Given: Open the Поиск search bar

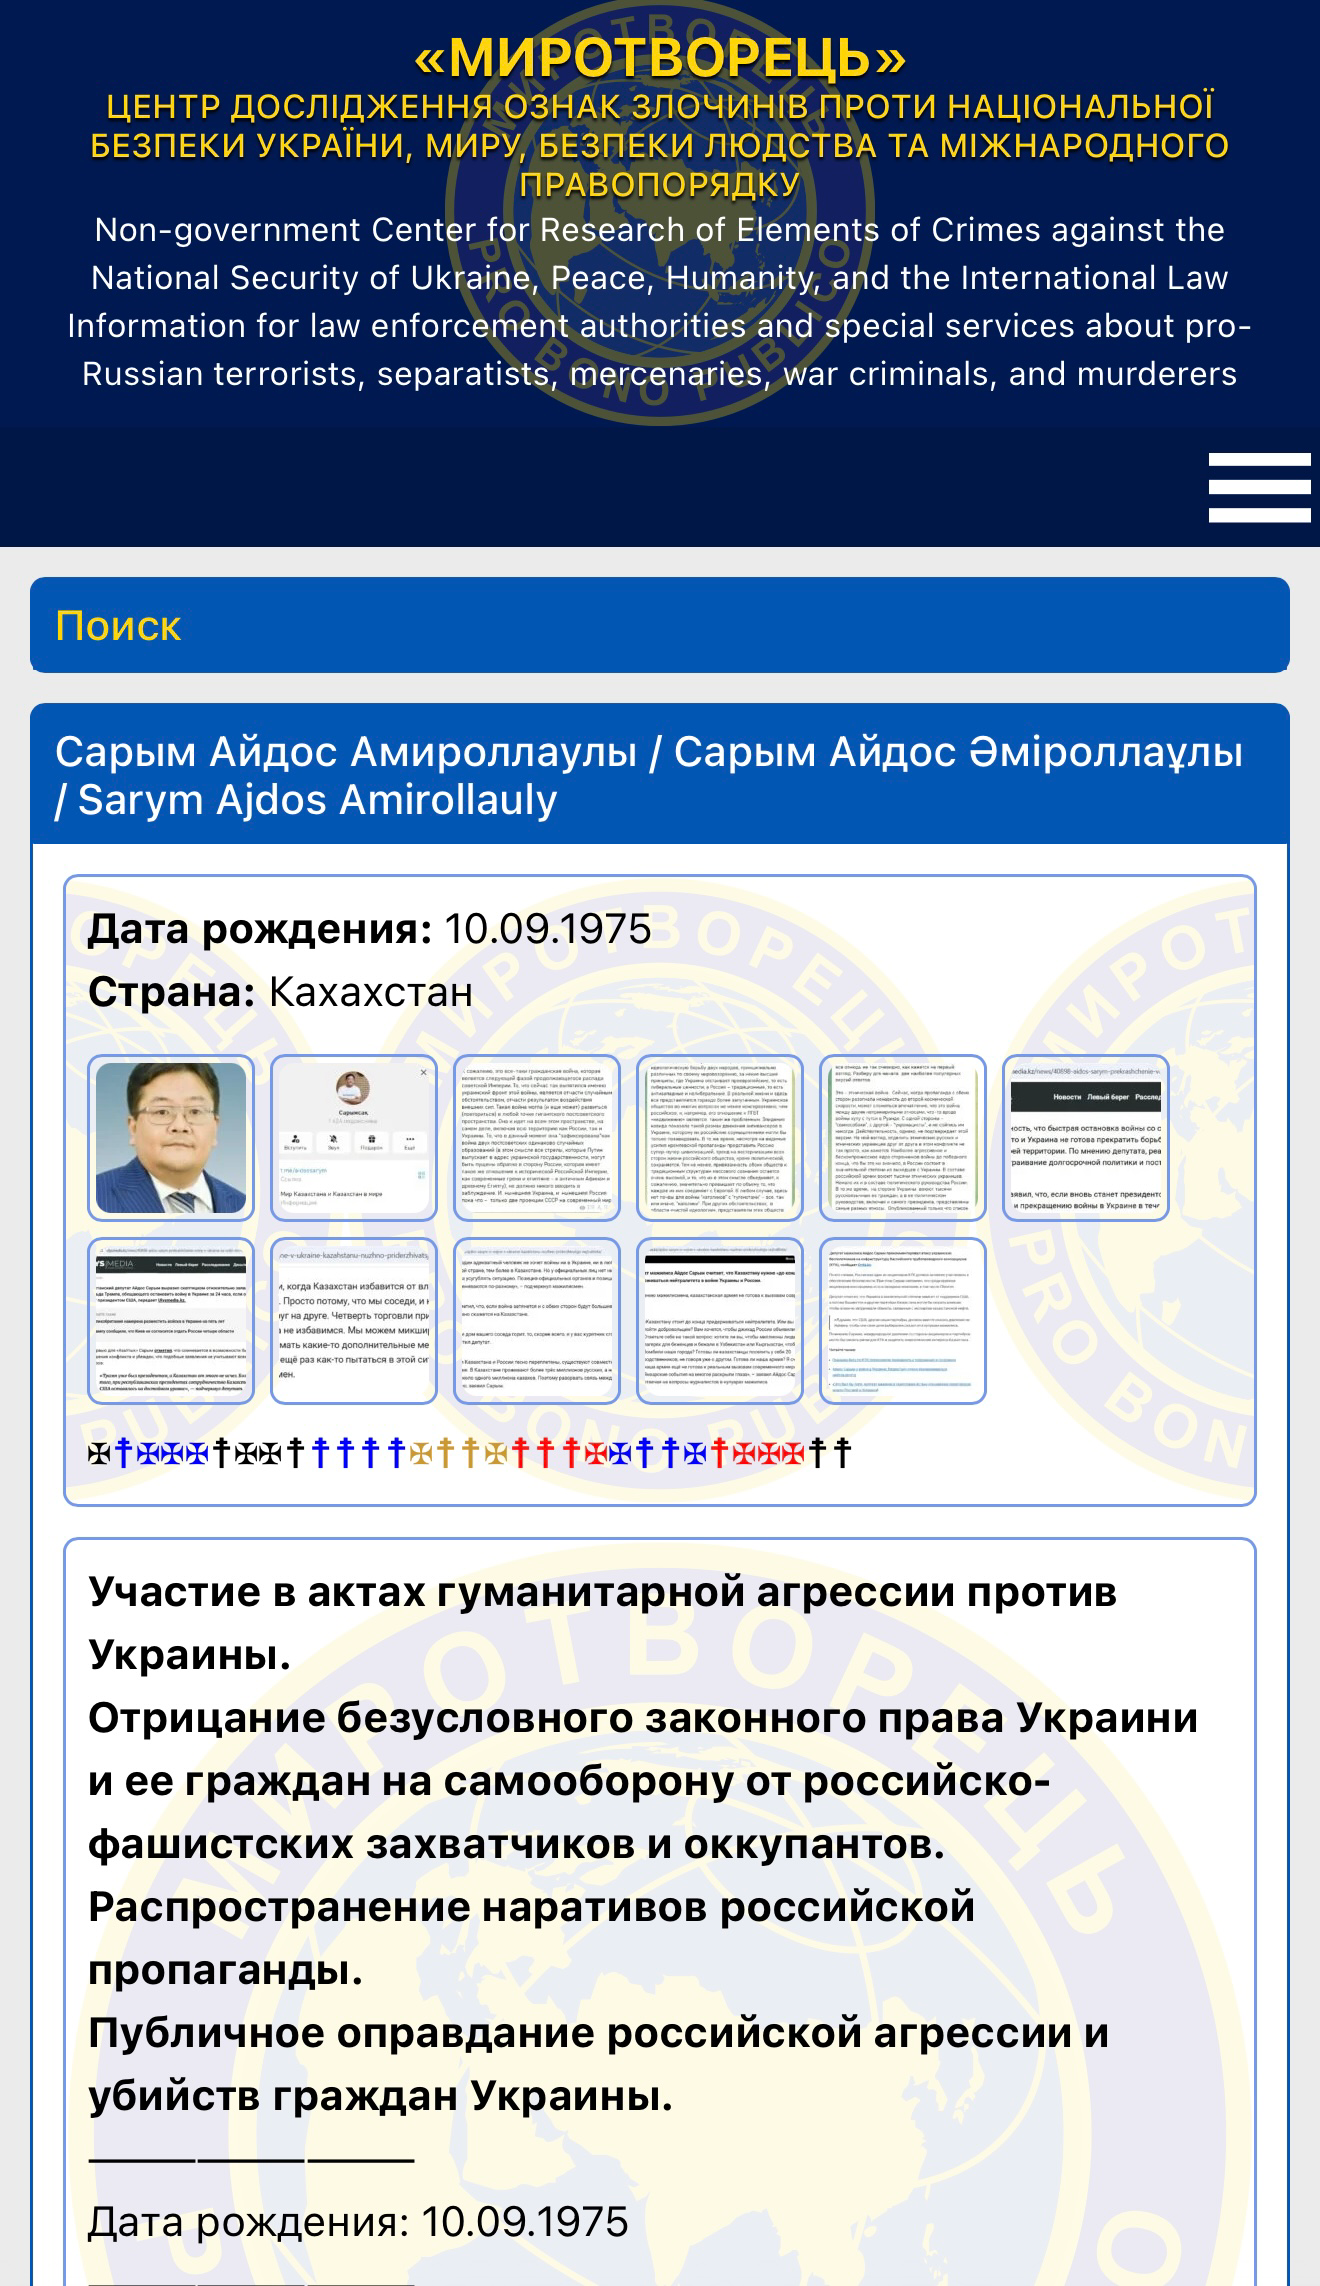Looking at the screenshot, I should pos(659,626).
